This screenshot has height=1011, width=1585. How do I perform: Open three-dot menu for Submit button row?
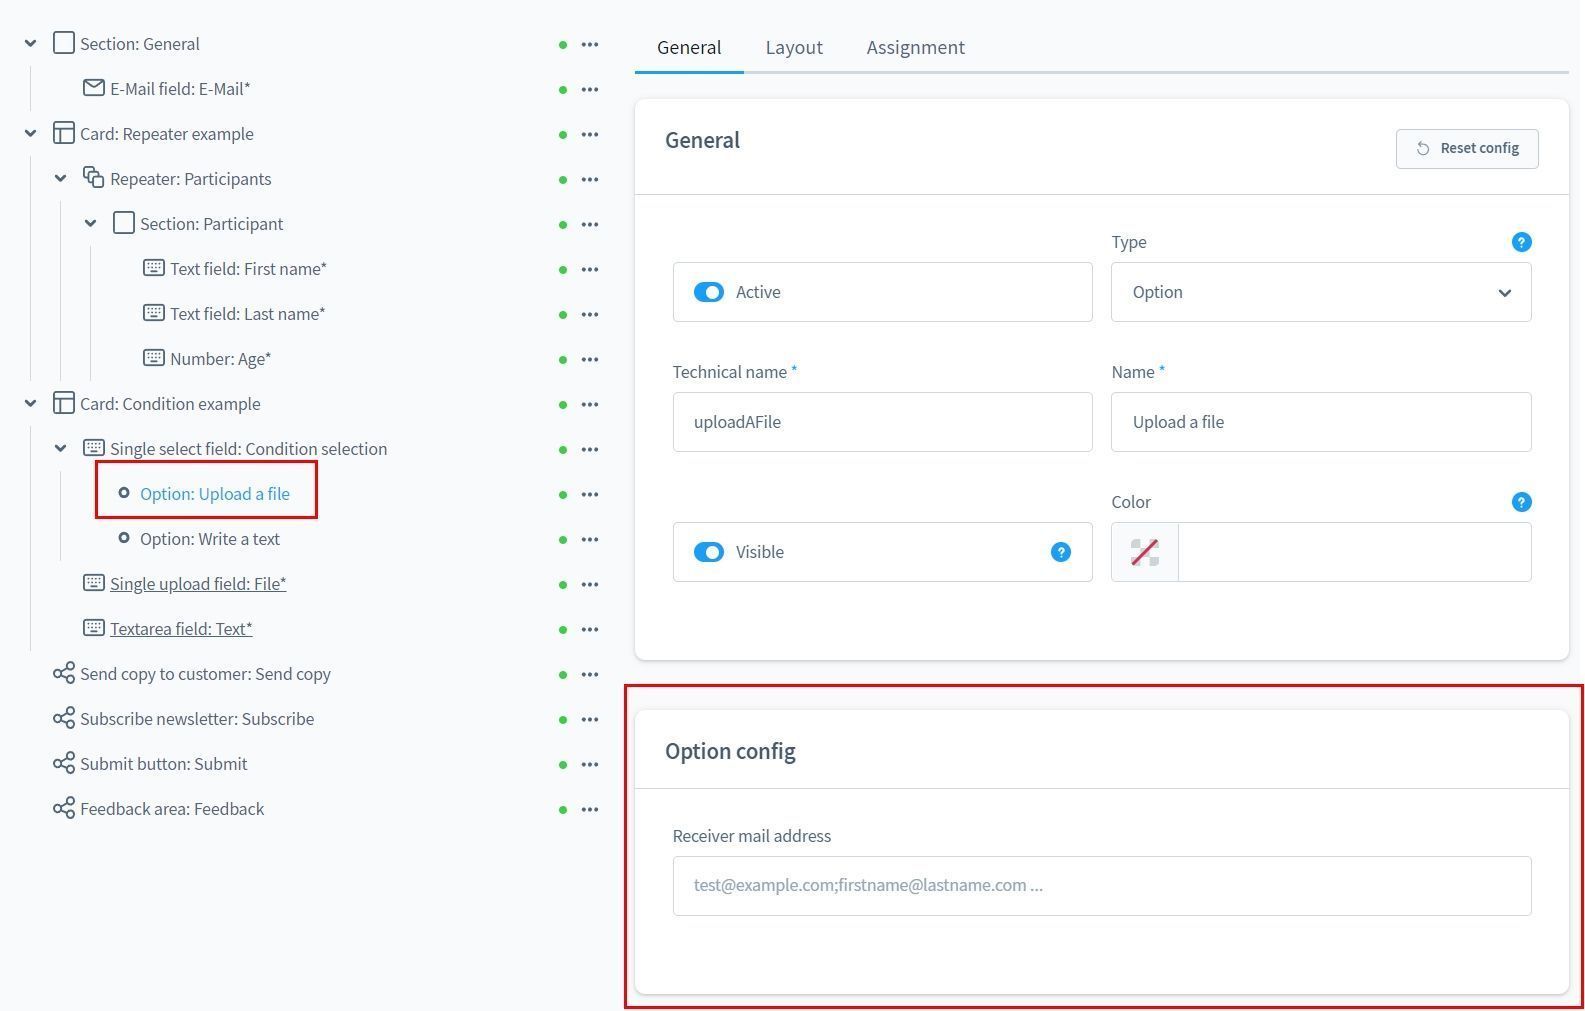point(590,764)
